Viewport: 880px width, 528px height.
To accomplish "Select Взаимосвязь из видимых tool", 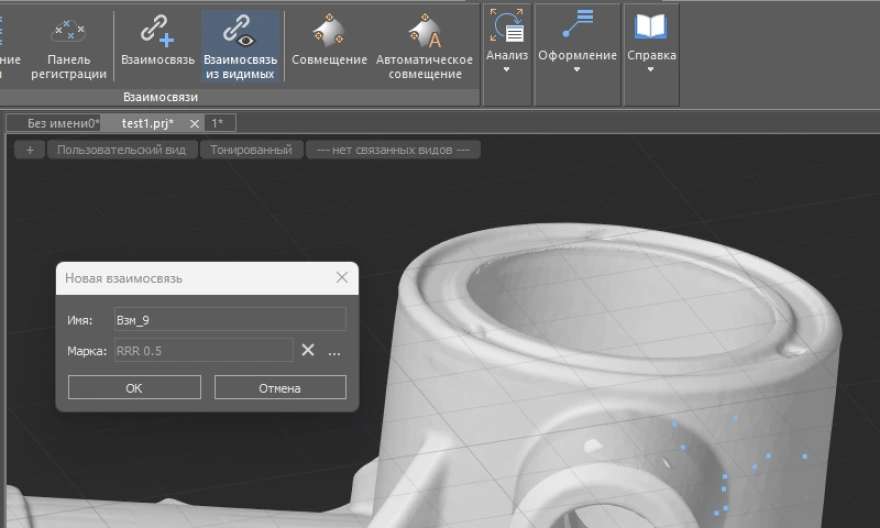I will pyautogui.click(x=240, y=46).
